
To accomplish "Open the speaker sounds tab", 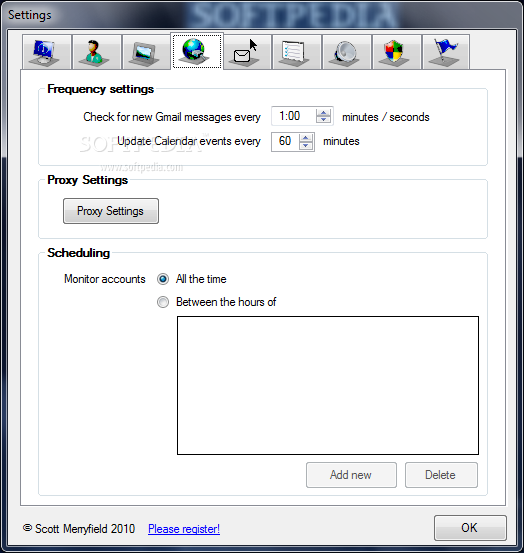I will 347,52.
